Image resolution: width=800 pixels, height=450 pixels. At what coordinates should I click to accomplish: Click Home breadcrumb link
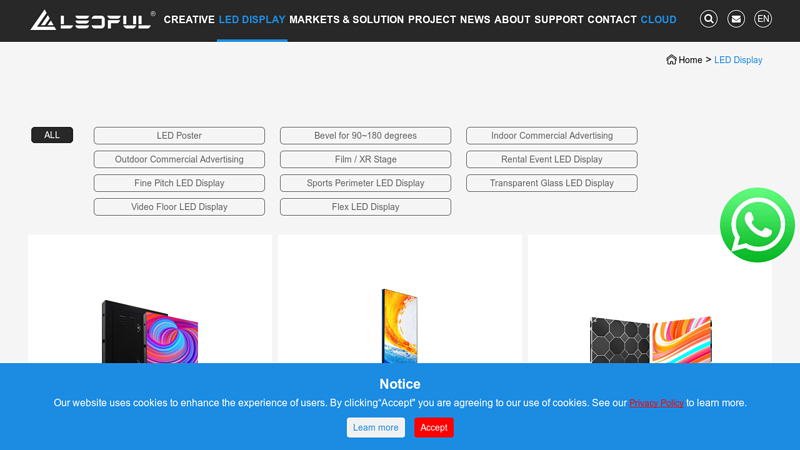690,60
